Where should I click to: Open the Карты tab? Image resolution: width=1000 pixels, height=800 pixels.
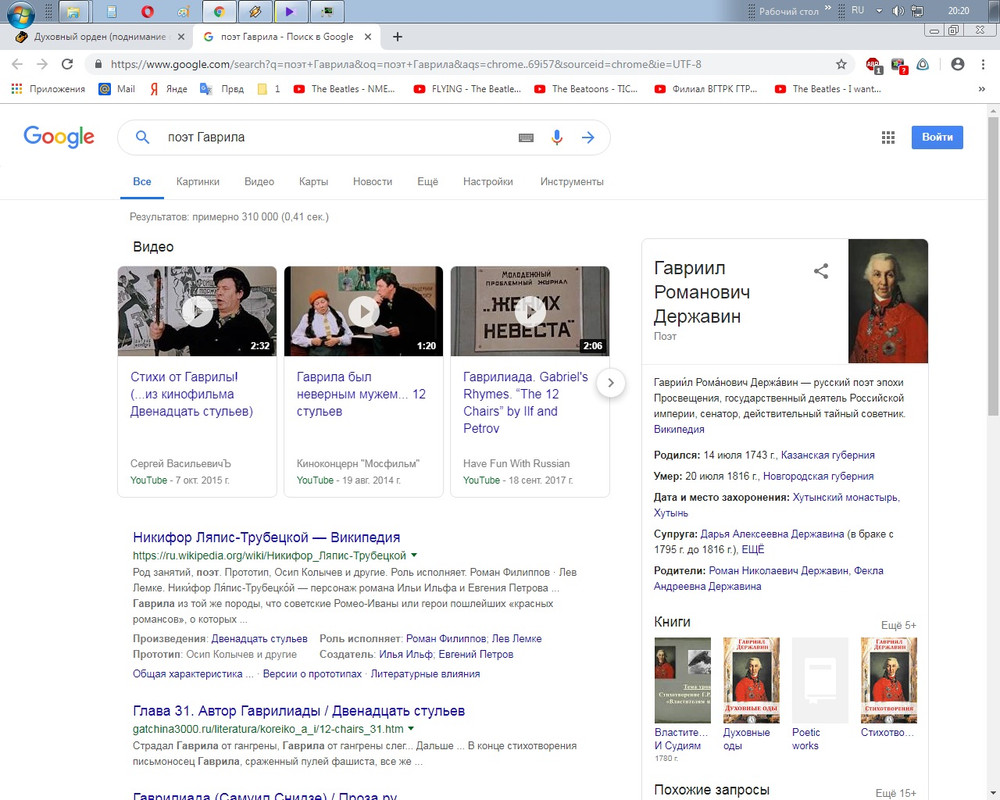(x=313, y=182)
